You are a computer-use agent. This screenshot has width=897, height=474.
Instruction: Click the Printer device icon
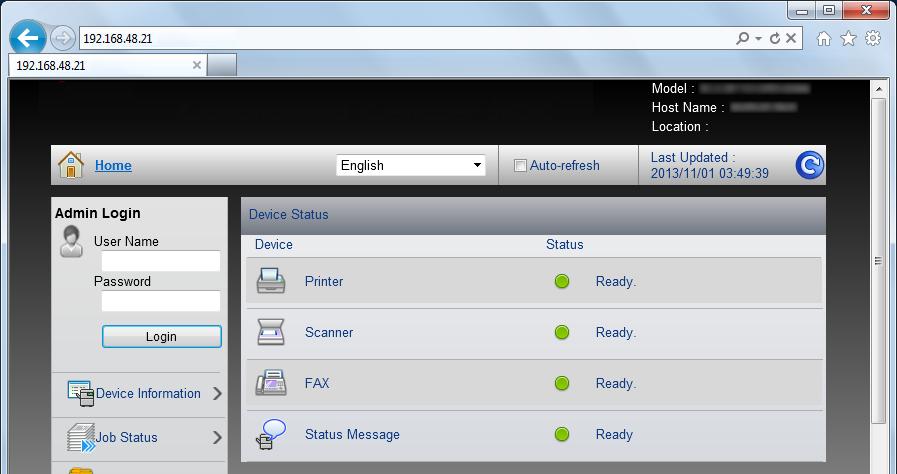point(271,280)
